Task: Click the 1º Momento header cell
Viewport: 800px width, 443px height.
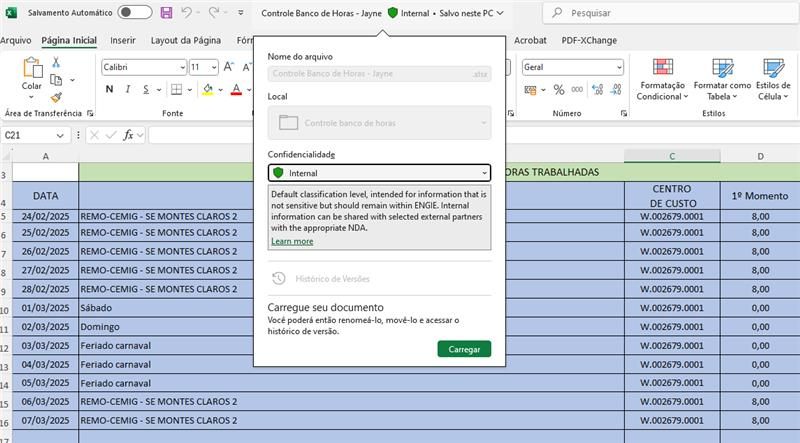Action: click(x=760, y=196)
